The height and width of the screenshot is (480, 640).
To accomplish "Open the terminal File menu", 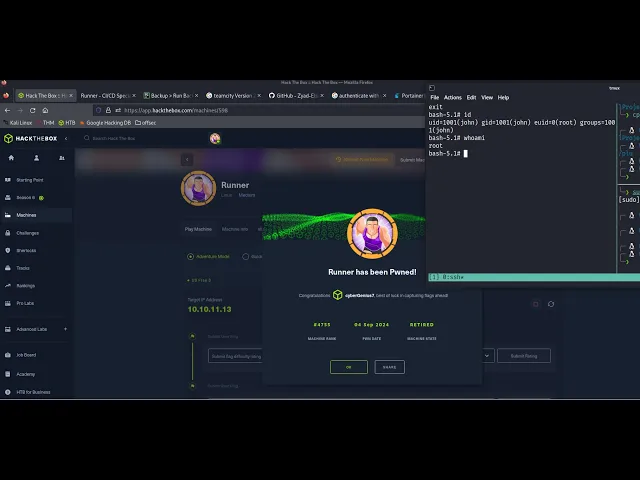I will coord(435,98).
